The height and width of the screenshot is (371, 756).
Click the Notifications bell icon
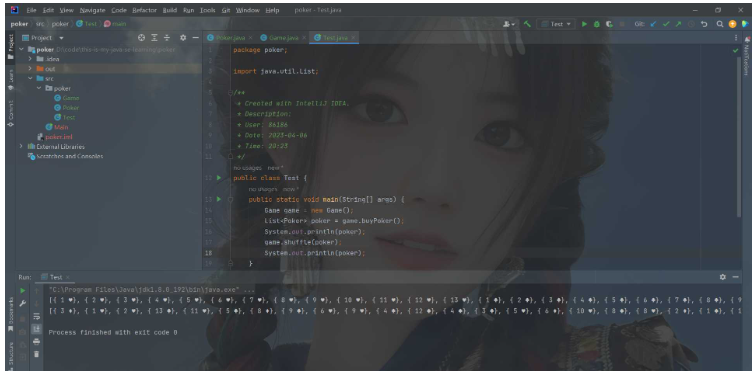747,40
